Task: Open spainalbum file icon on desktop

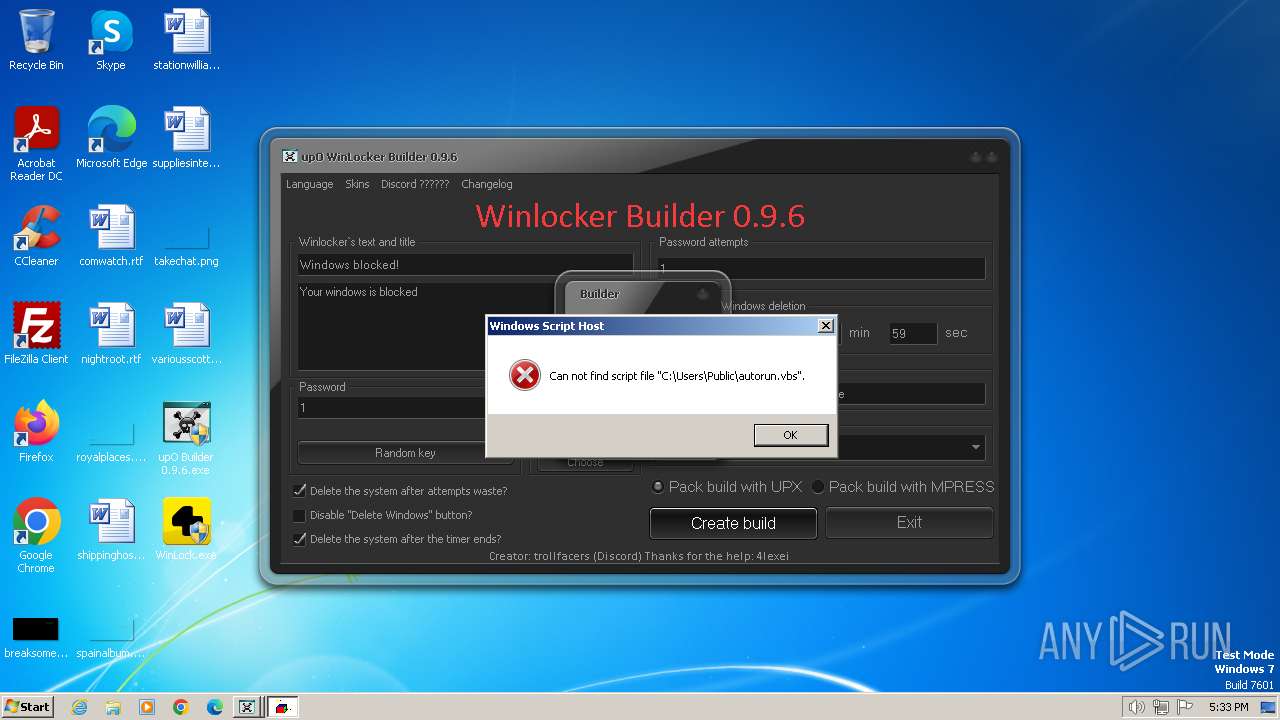Action: [111, 638]
